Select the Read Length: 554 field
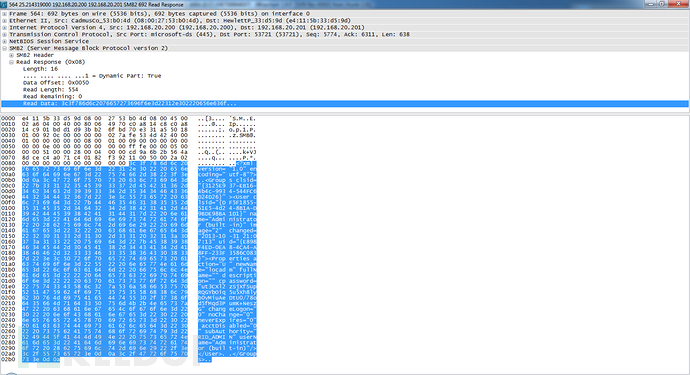The width and height of the screenshot is (690, 375). pyautogui.click(x=51, y=90)
